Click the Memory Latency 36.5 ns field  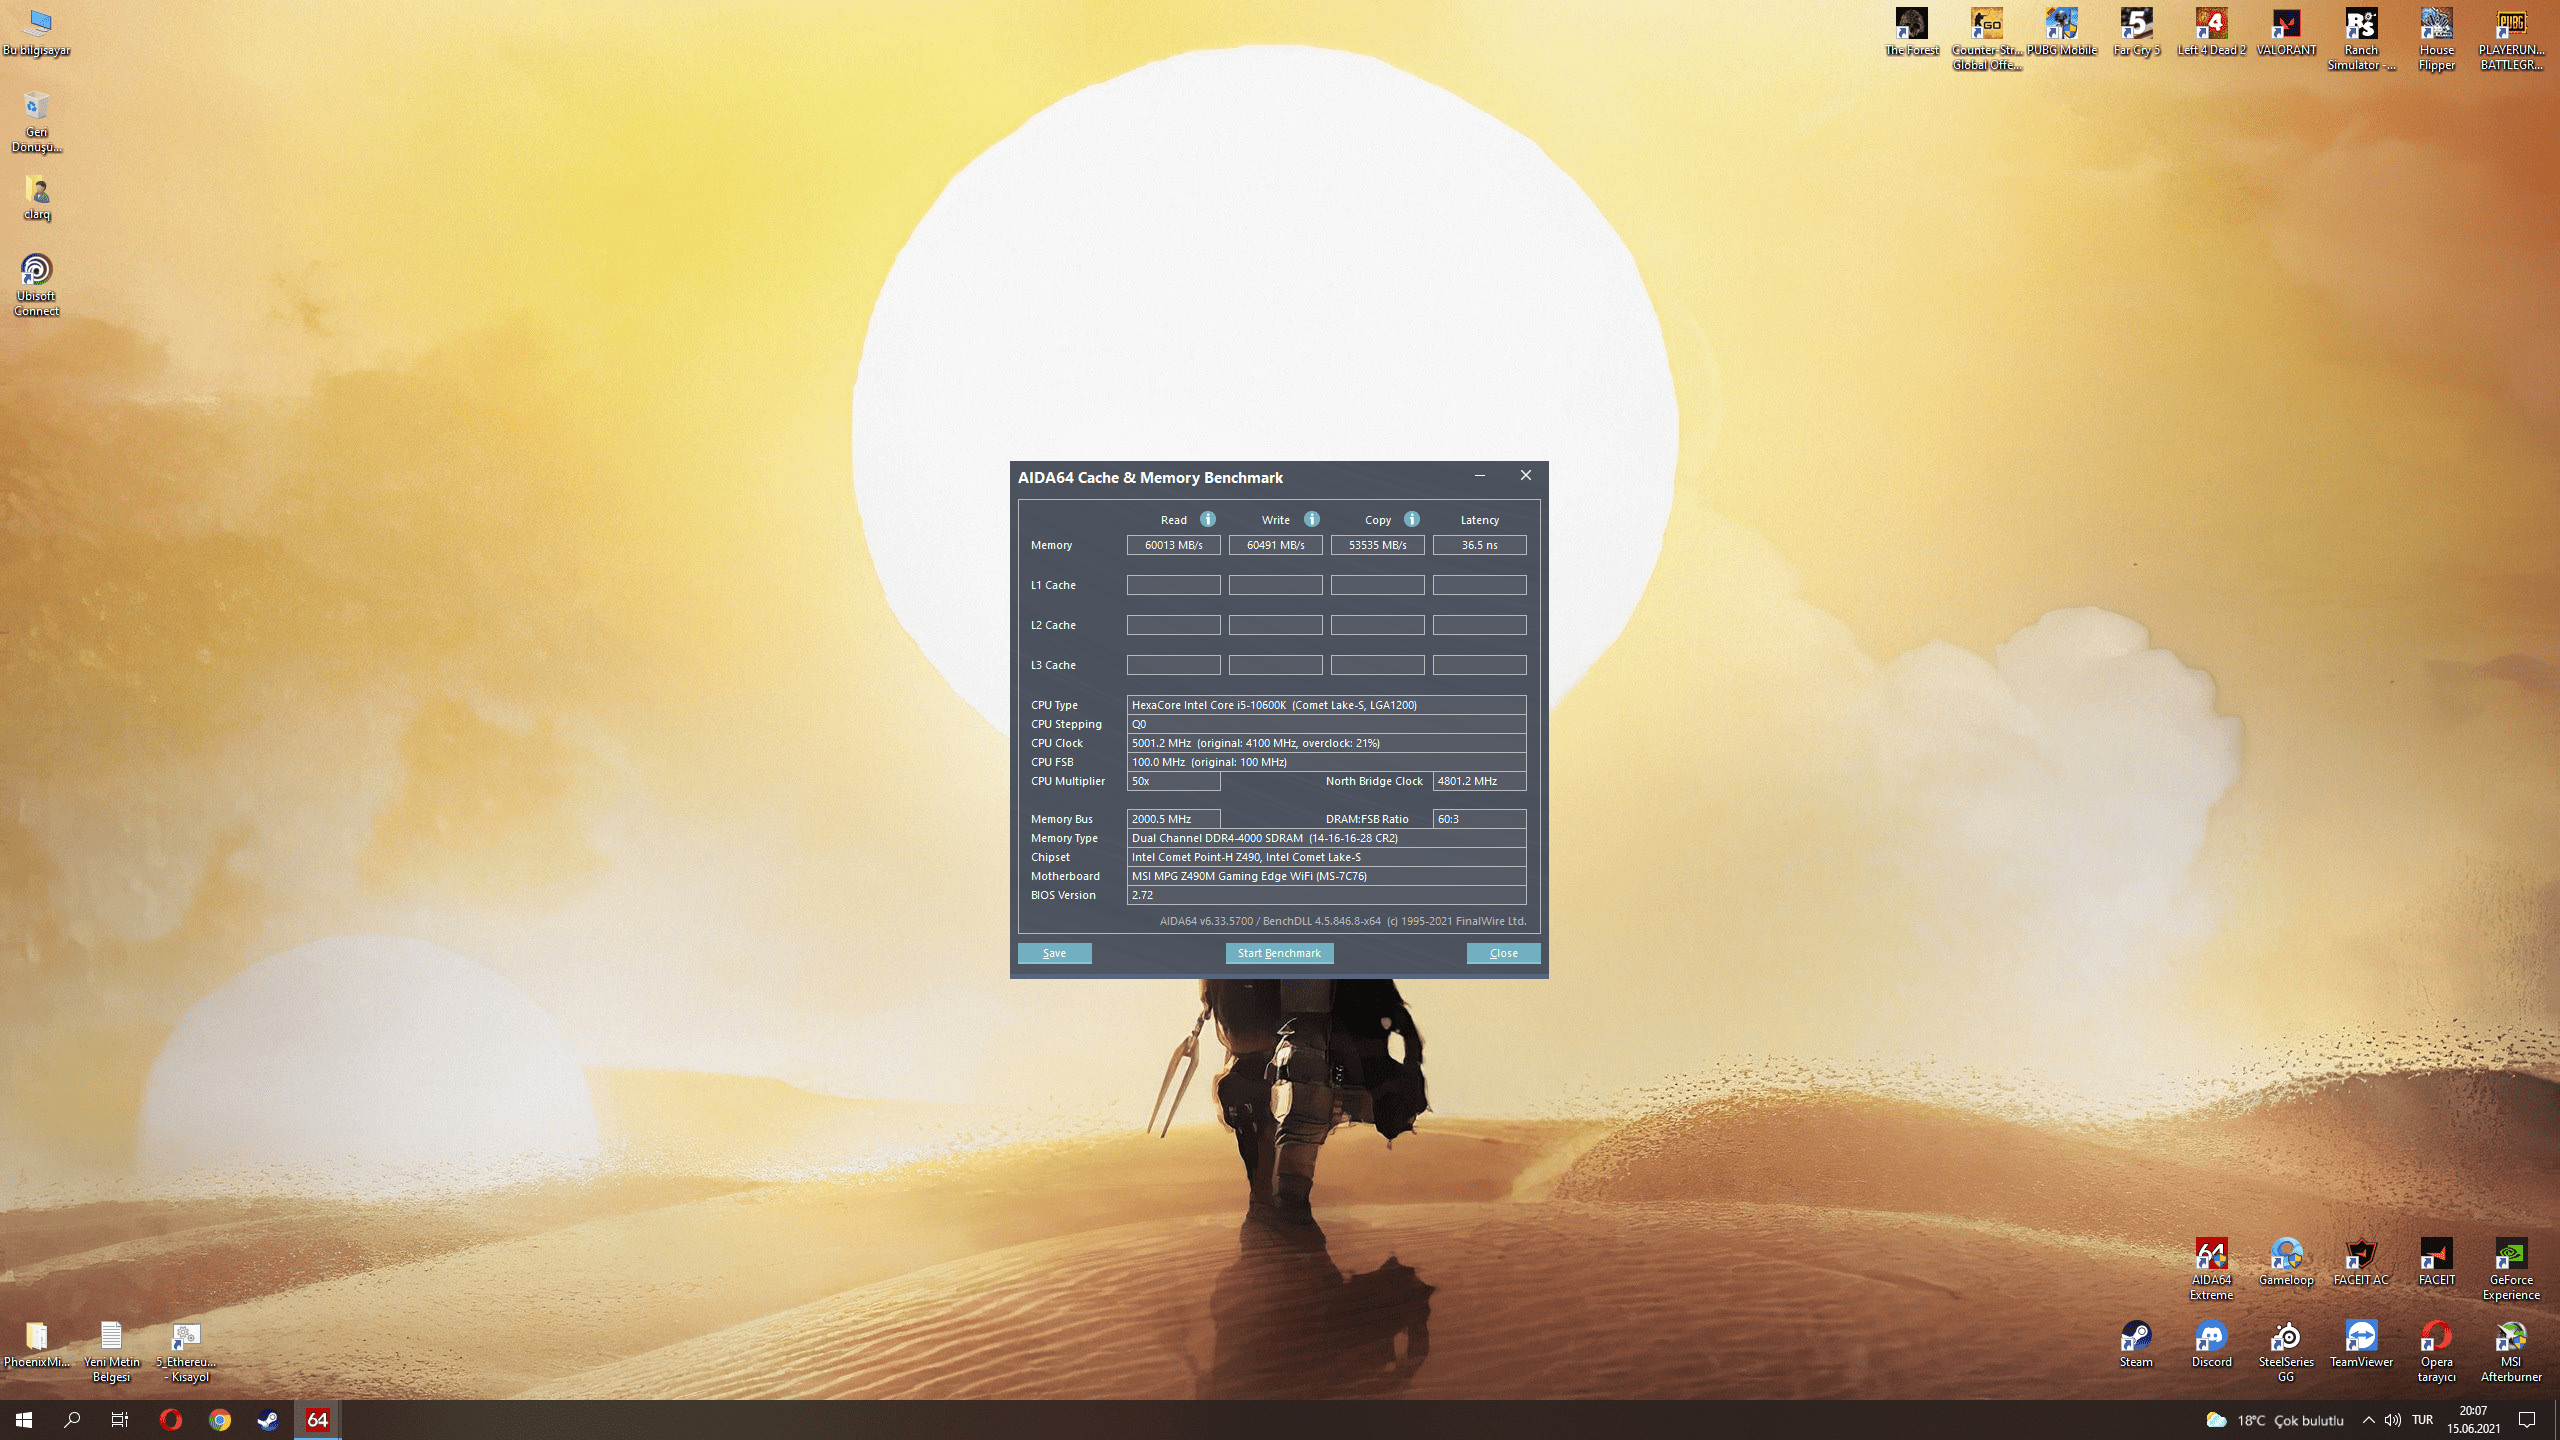(1480, 545)
